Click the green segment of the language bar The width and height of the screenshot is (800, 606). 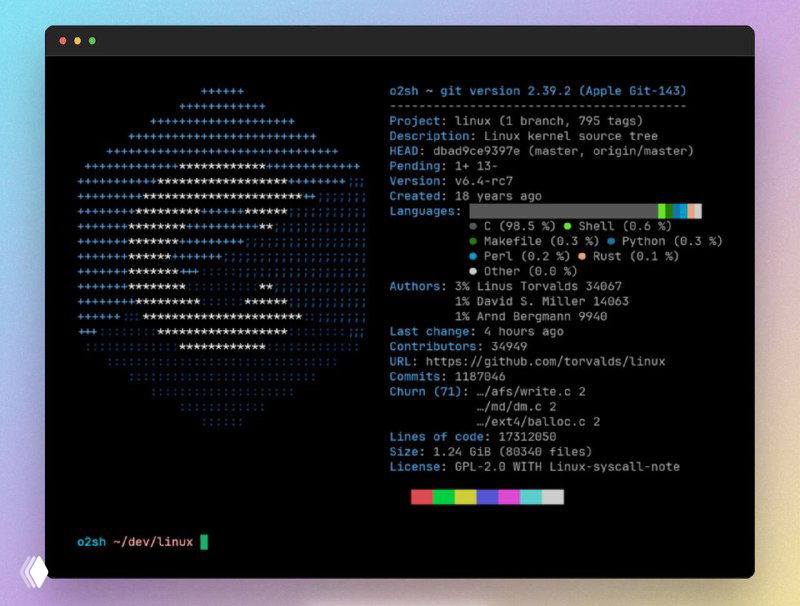pos(662,209)
